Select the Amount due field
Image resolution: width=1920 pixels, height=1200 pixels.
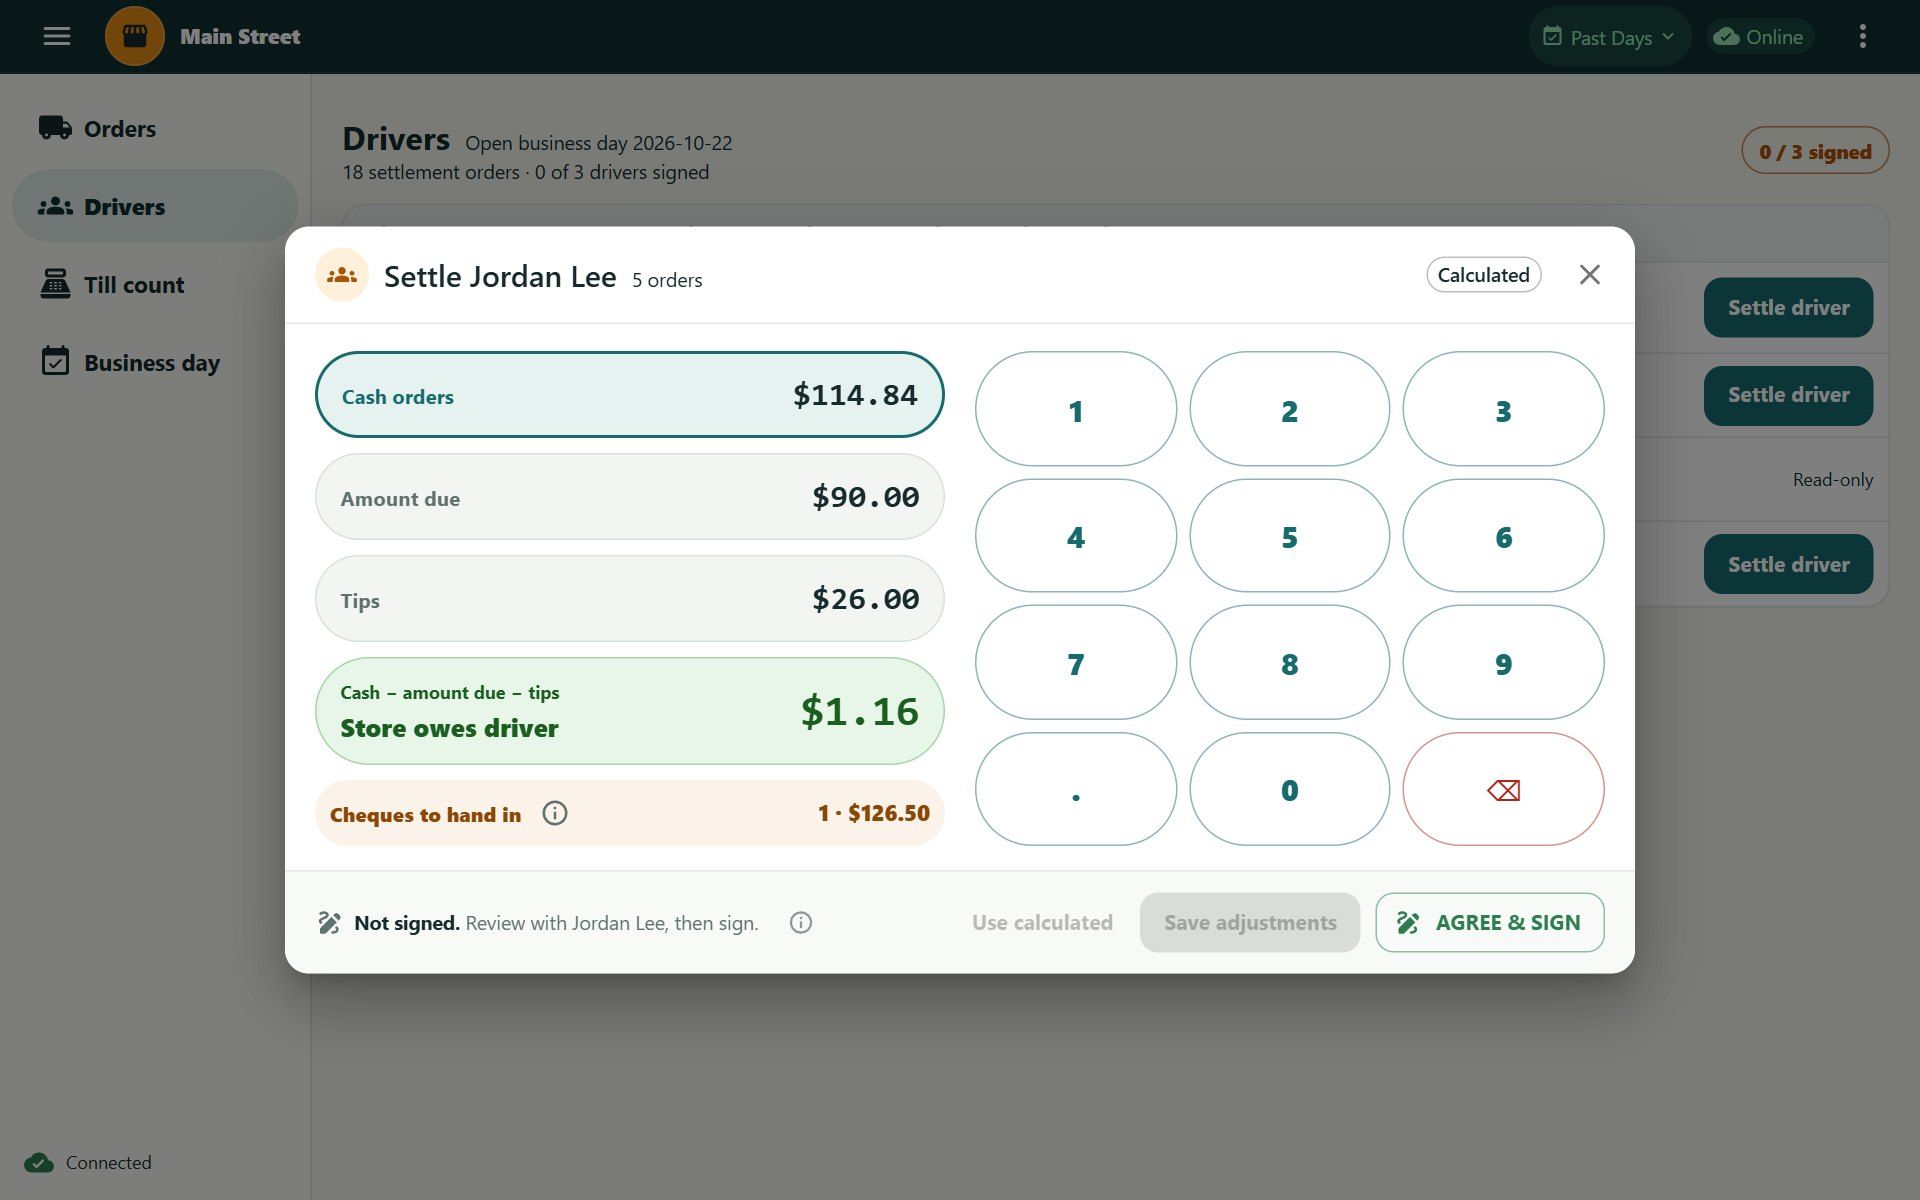tap(630, 497)
